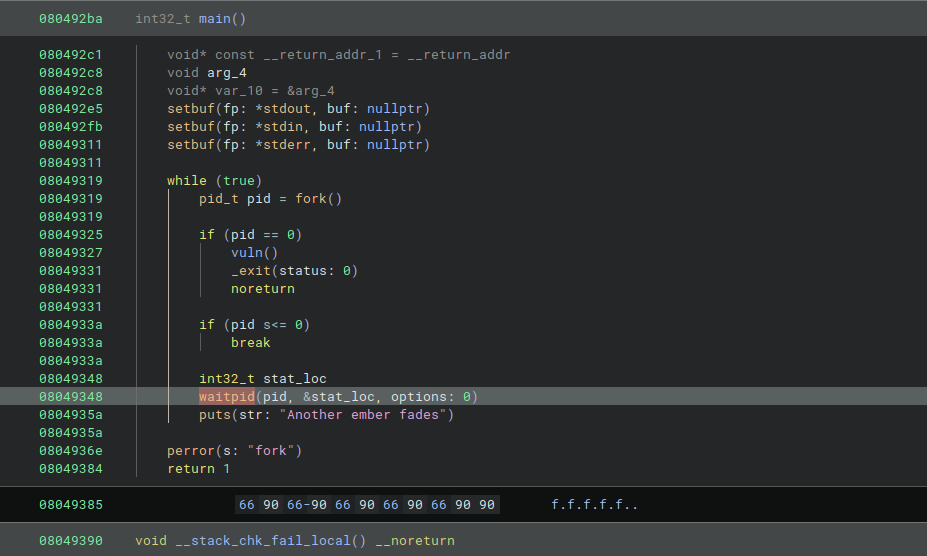927x556 pixels.
Task: Click the perror call with "fork" string
Action: pyautogui.click(x=235, y=451)
